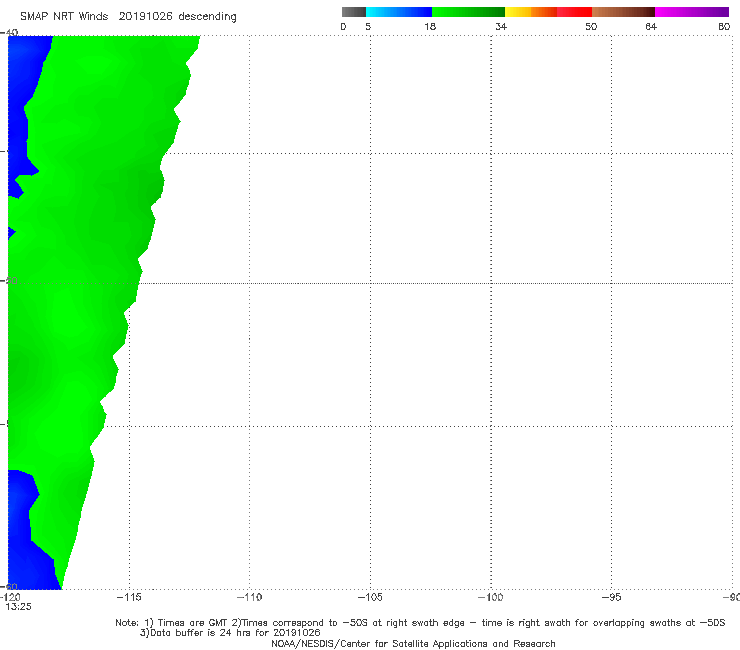Click the red segment of the colorbar
Image resolution: width=740 pixels, height=650 pixels.
(x=574, y=12)
